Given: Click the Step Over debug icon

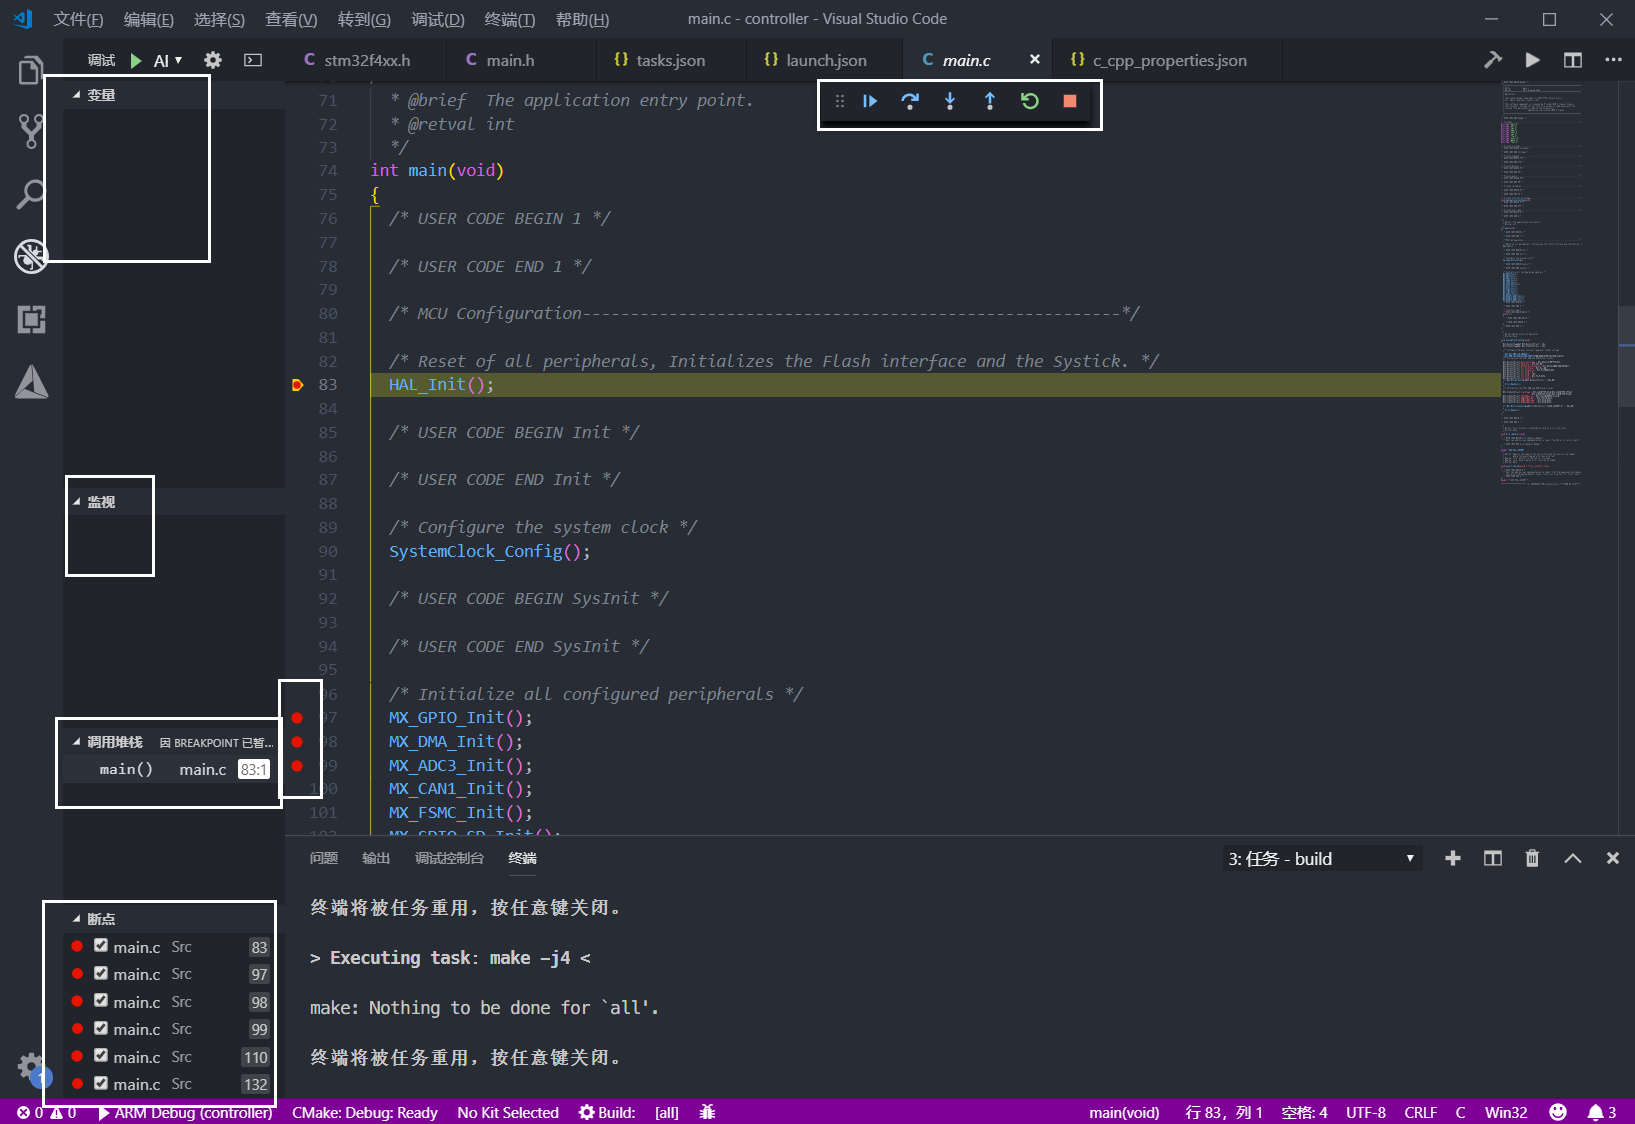Looking at the screenshot, I should click(910, 101).
